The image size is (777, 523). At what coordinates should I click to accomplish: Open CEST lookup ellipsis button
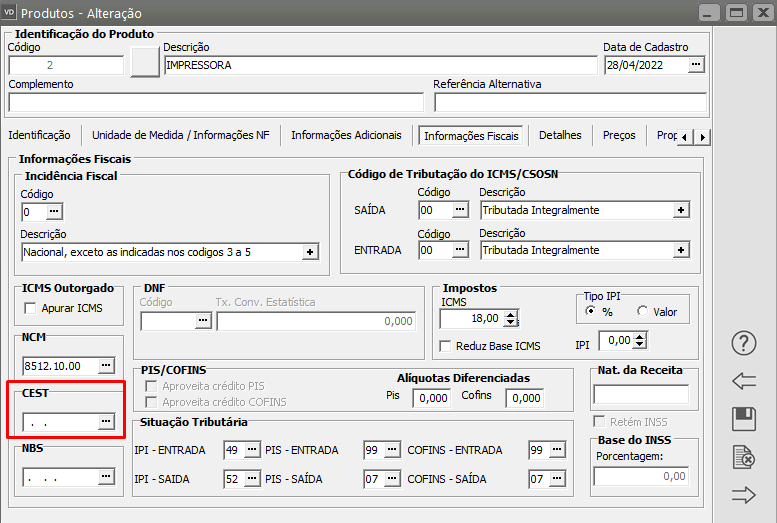click(106, 422)
